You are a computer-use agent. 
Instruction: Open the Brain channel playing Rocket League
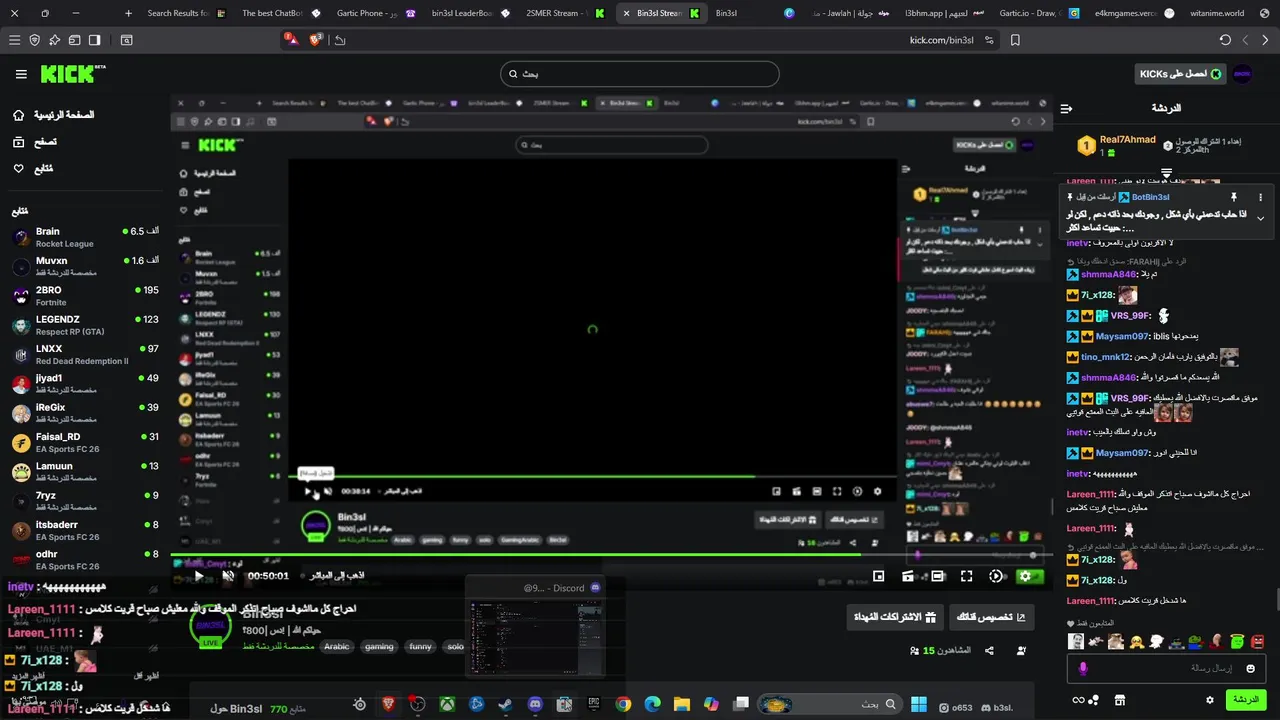pos(85,237)
